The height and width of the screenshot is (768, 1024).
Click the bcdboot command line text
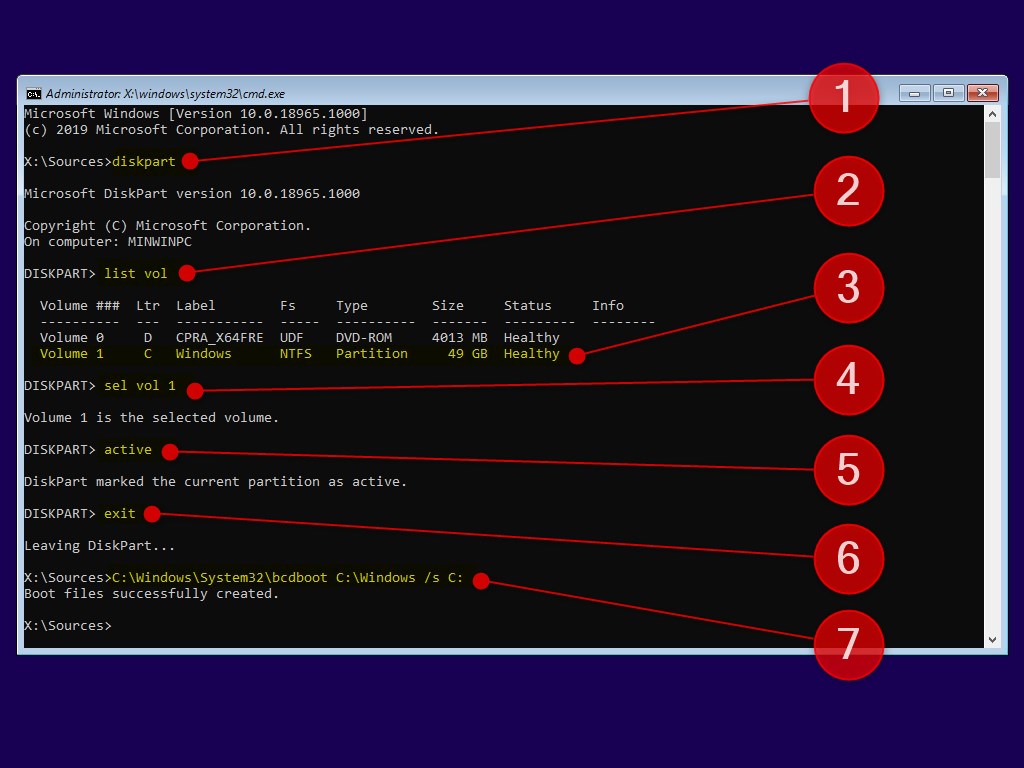[x=287, y=577]
